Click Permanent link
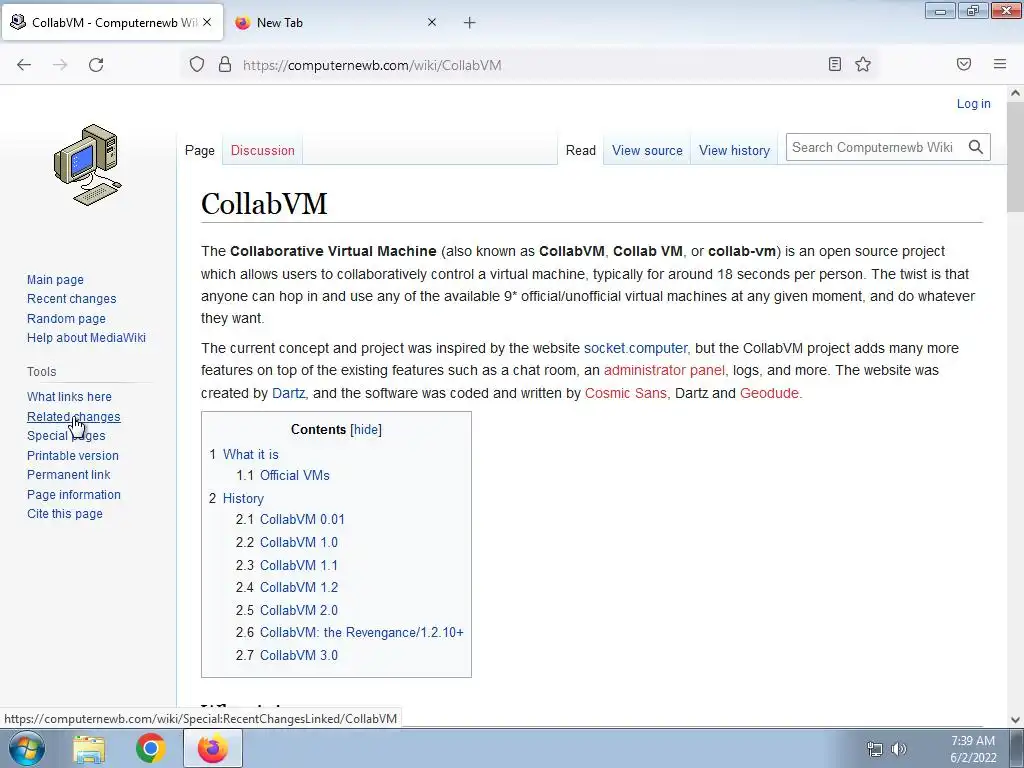 (69, 475)
